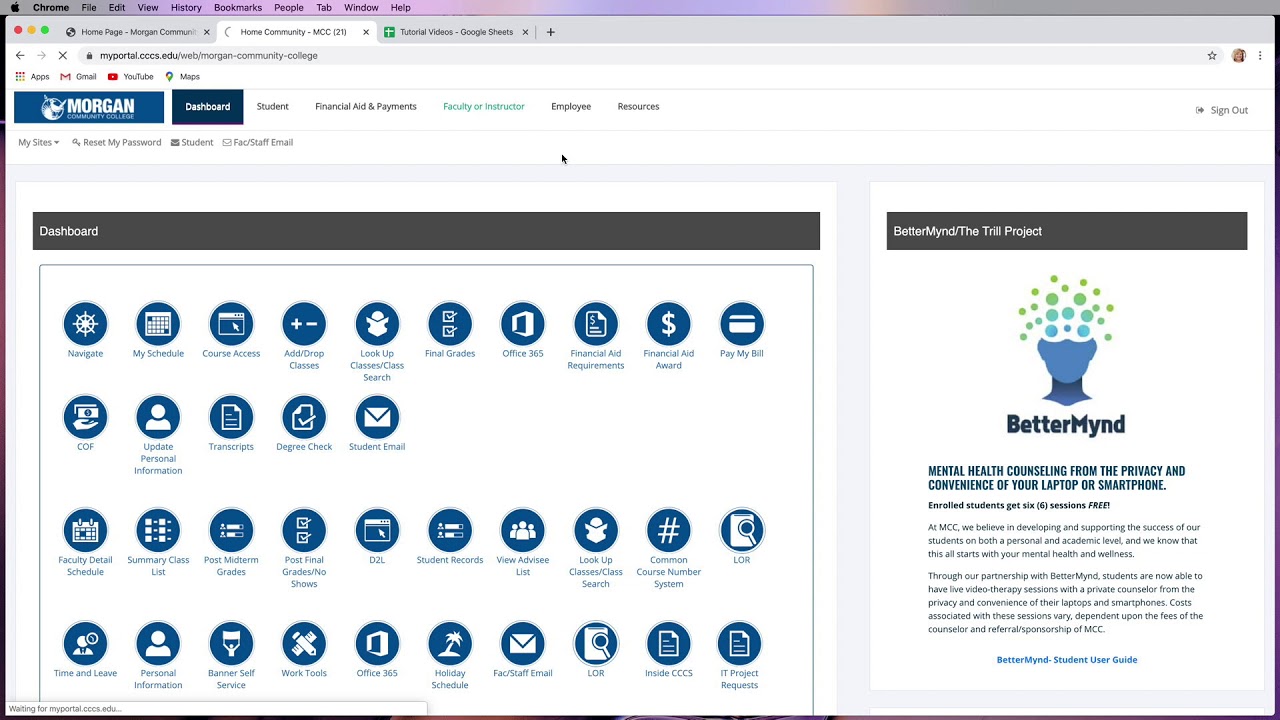Open the Student navigation menu
The image size is (1280, 720).
[272, 106]
